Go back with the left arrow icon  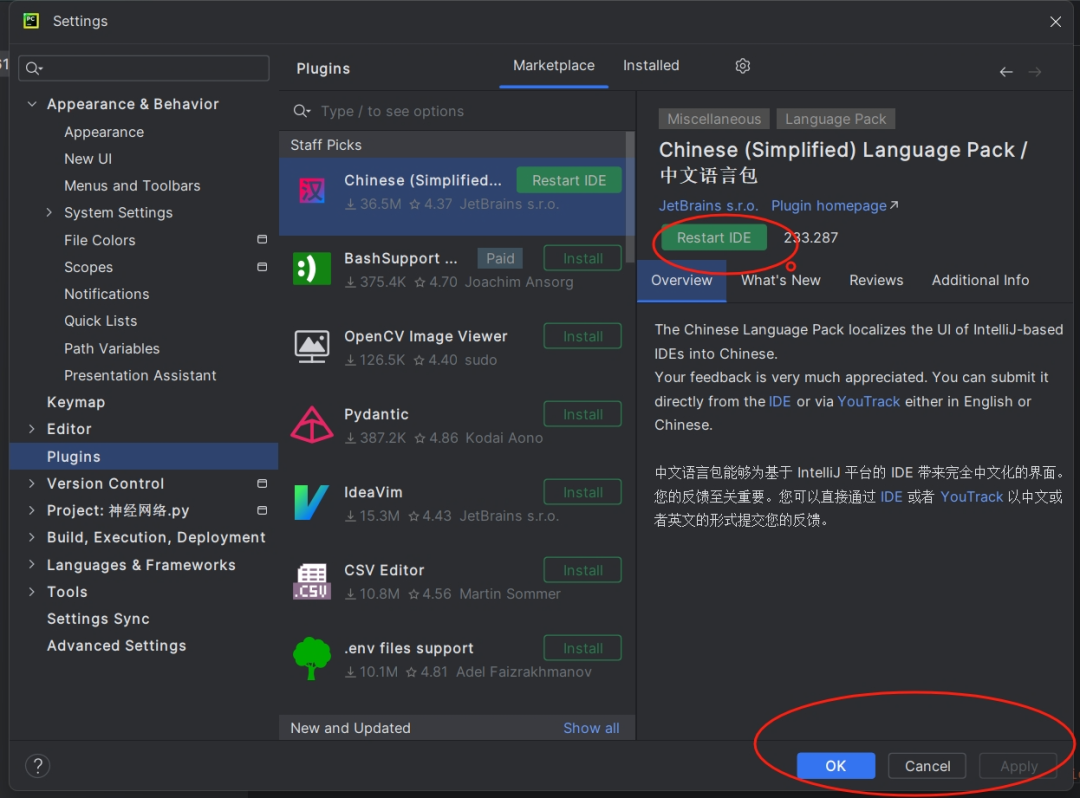click(1006, 72)
